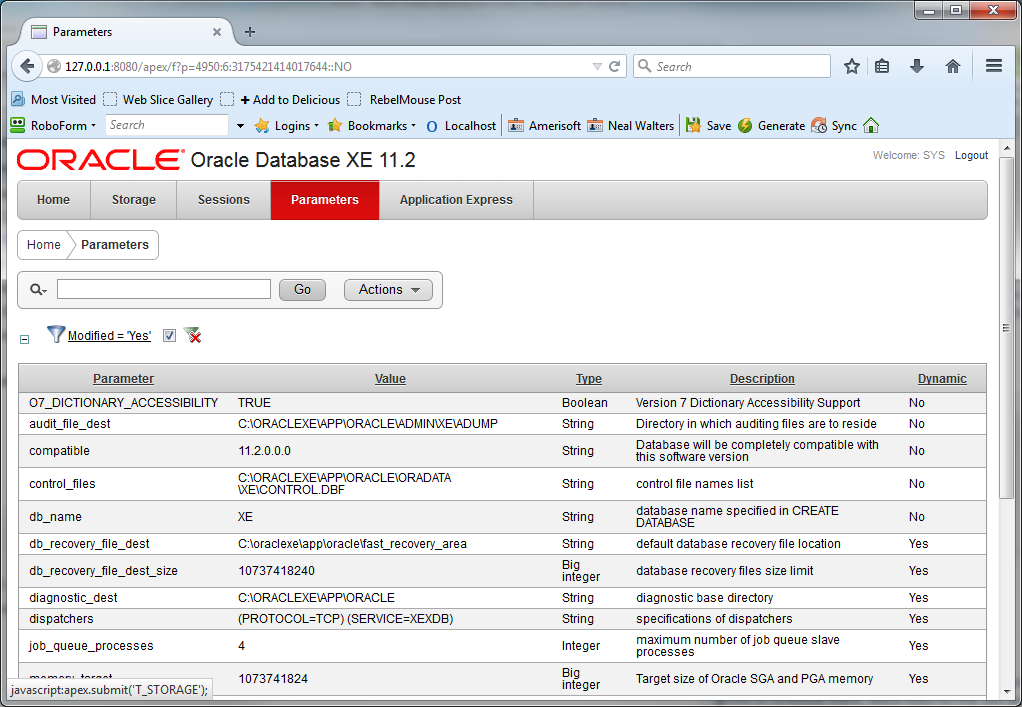
Task: Select the Parameters tab
Action: (325, 200)
